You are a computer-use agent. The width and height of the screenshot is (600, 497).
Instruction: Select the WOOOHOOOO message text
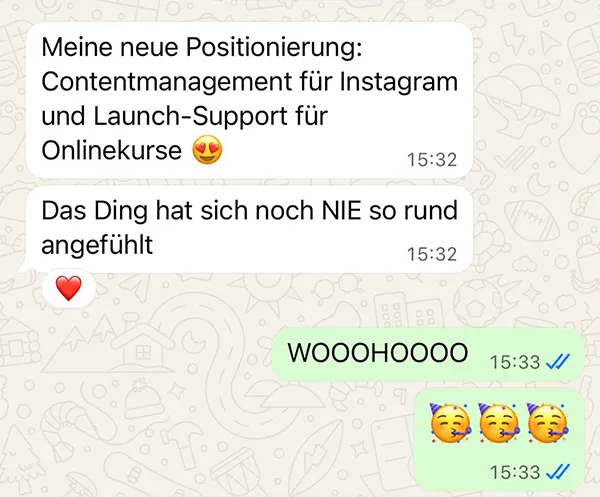point(378,352)
